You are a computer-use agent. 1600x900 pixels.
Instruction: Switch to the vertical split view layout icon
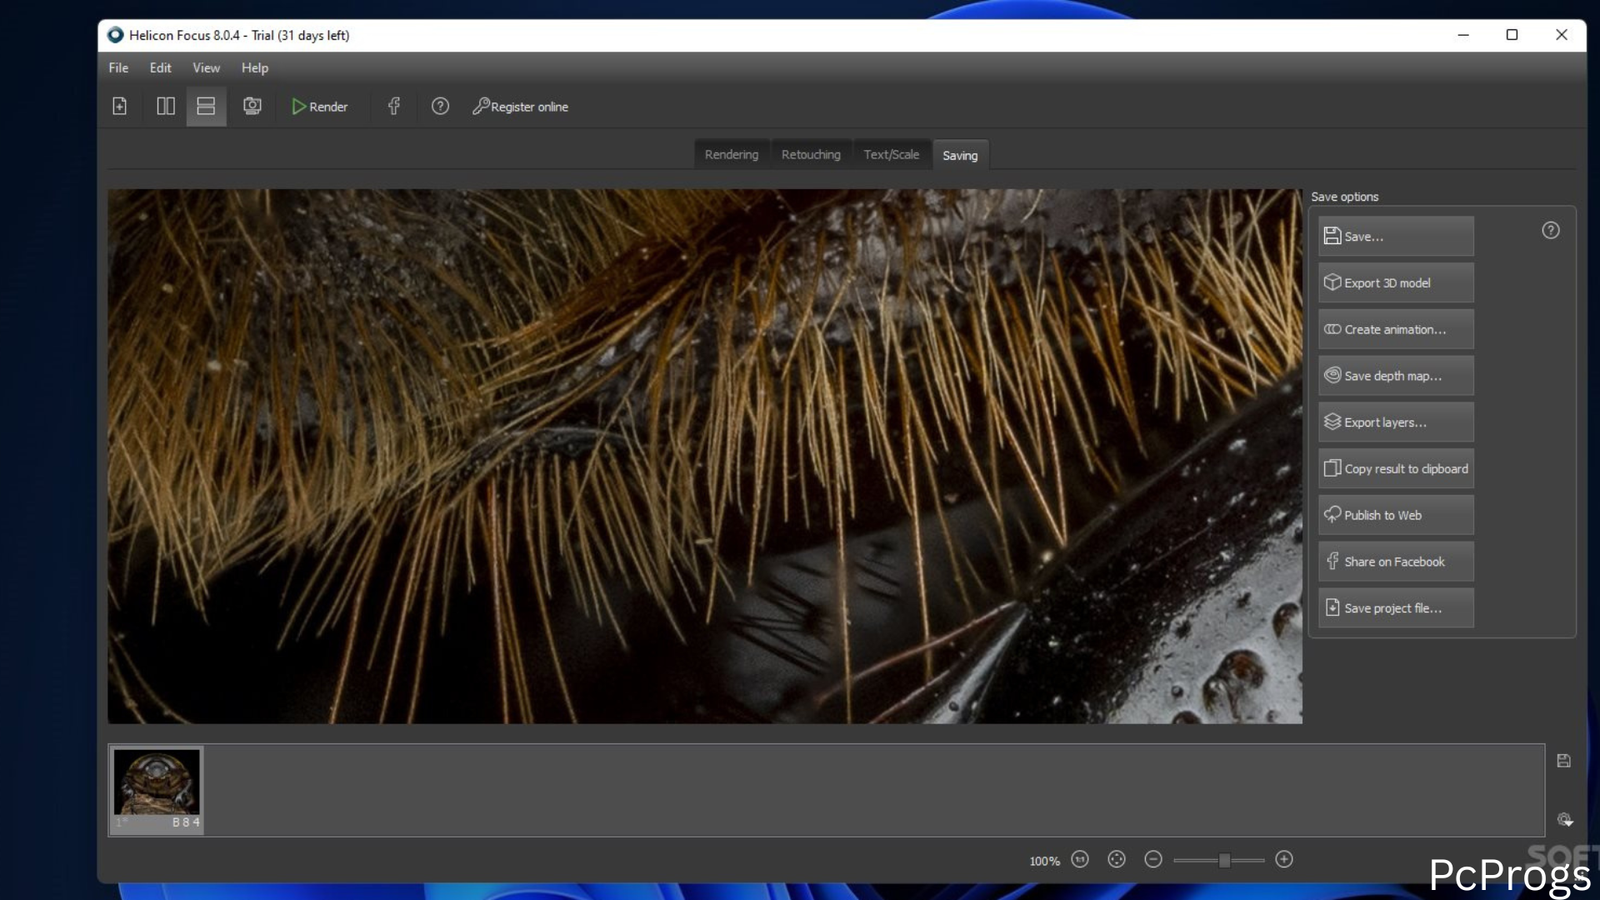[166, 106]
